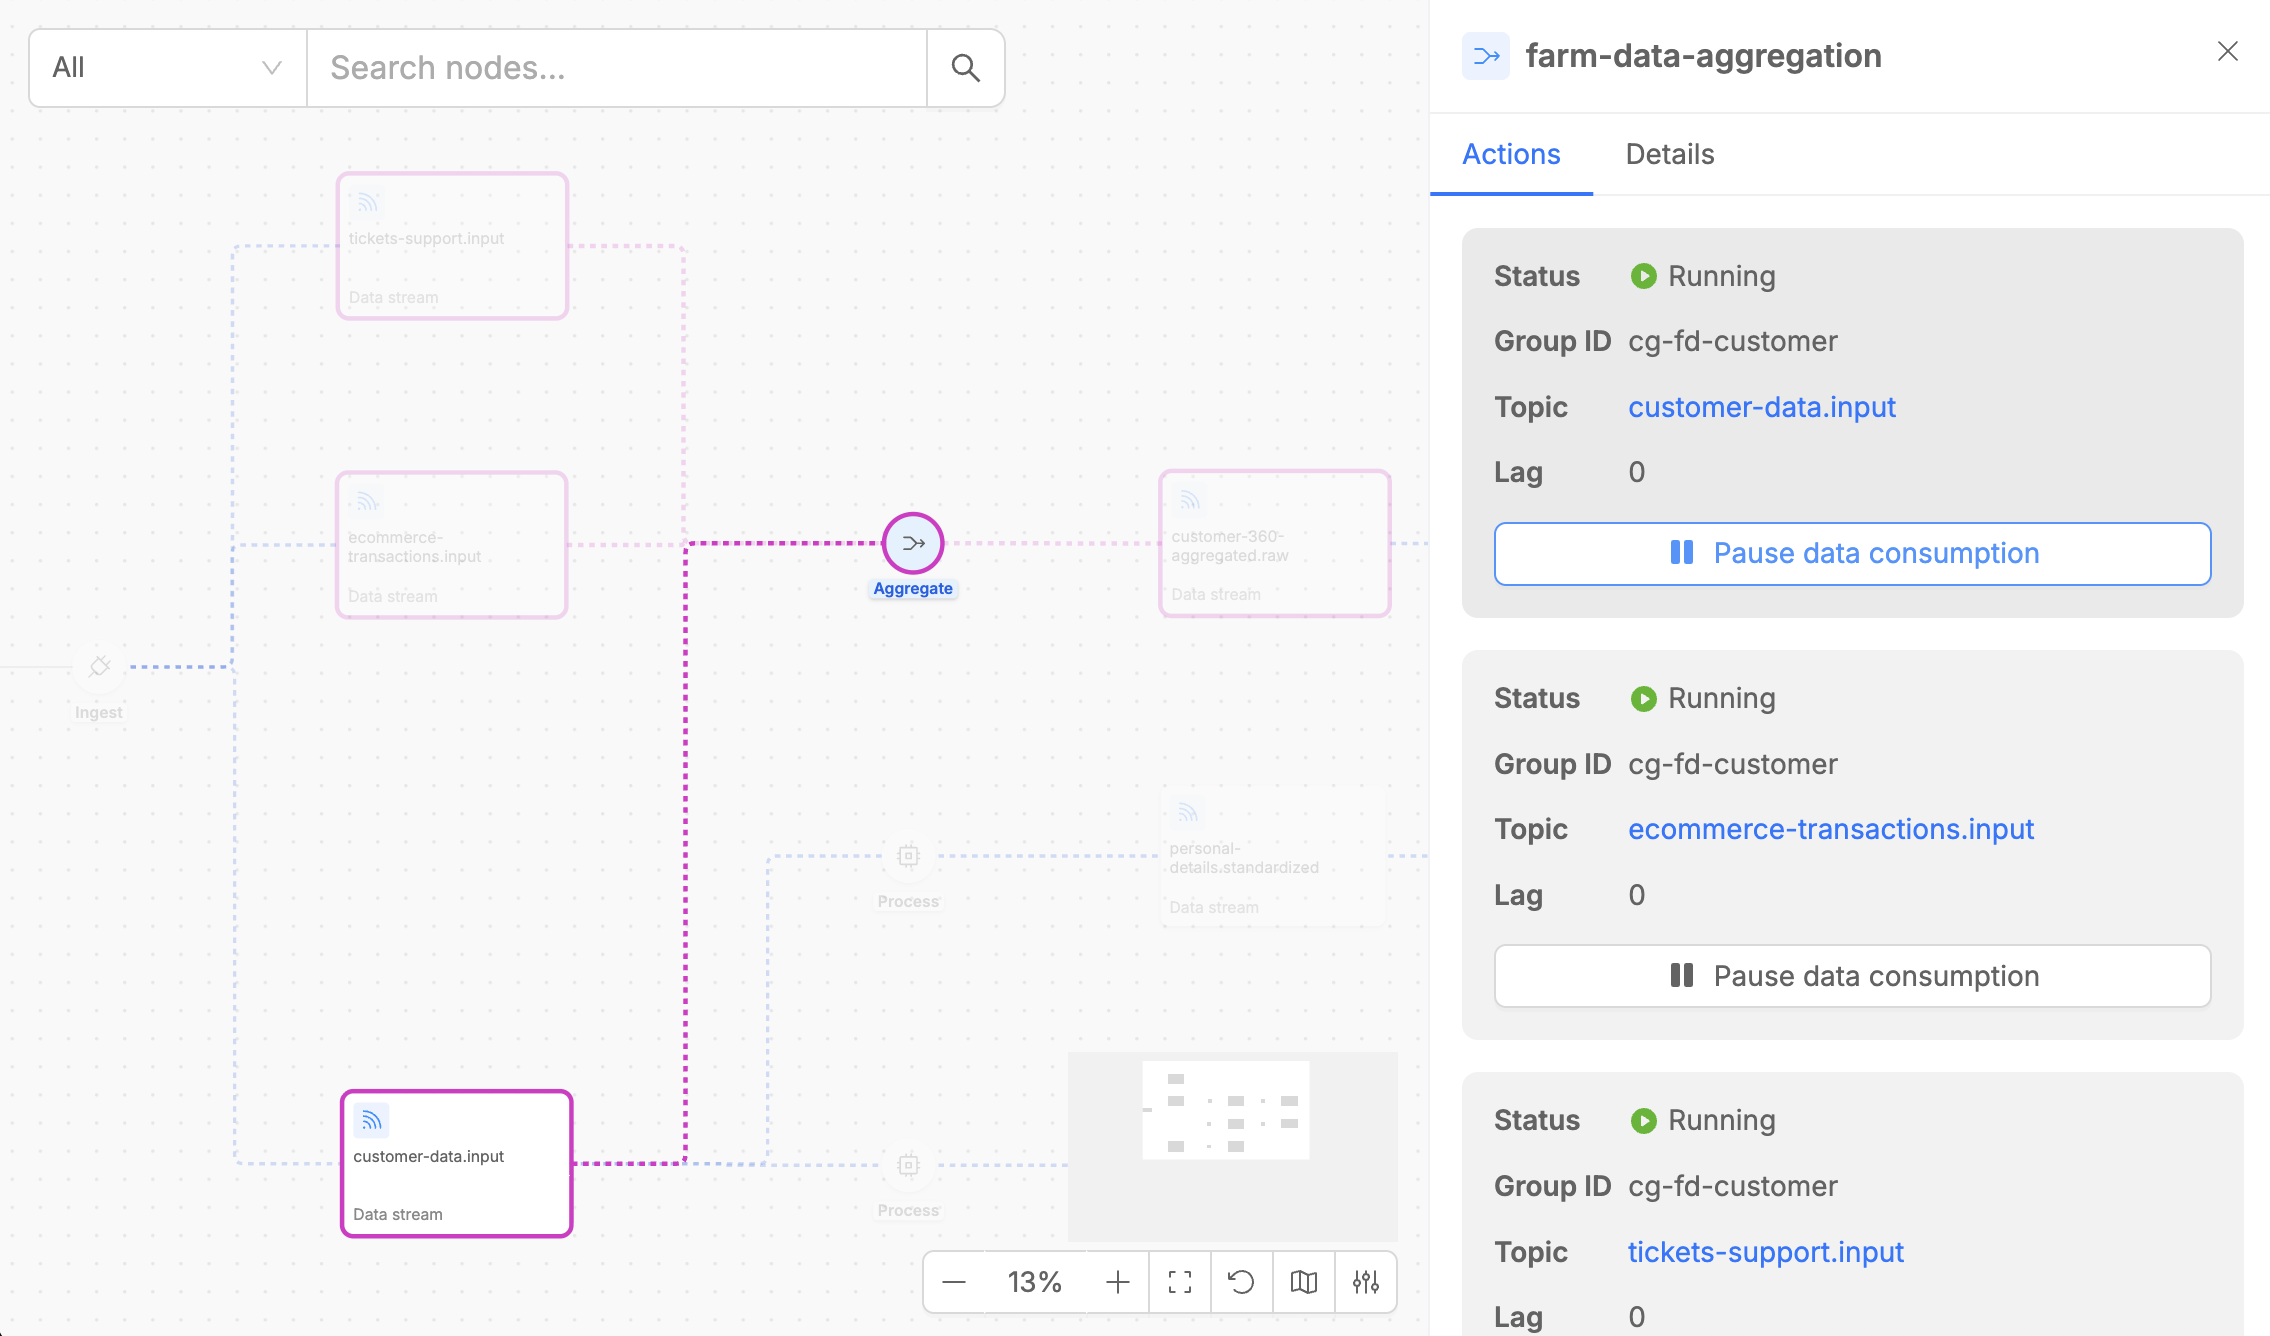Zoom out using the minus icon
The height and width of the screenshot is (1336, 2270).
pyautogui.click(x=954, y=1282)
